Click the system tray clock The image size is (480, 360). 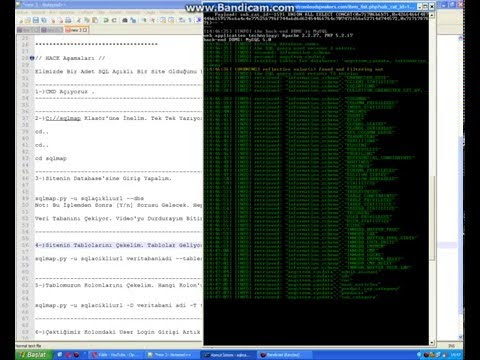[455, 355]
